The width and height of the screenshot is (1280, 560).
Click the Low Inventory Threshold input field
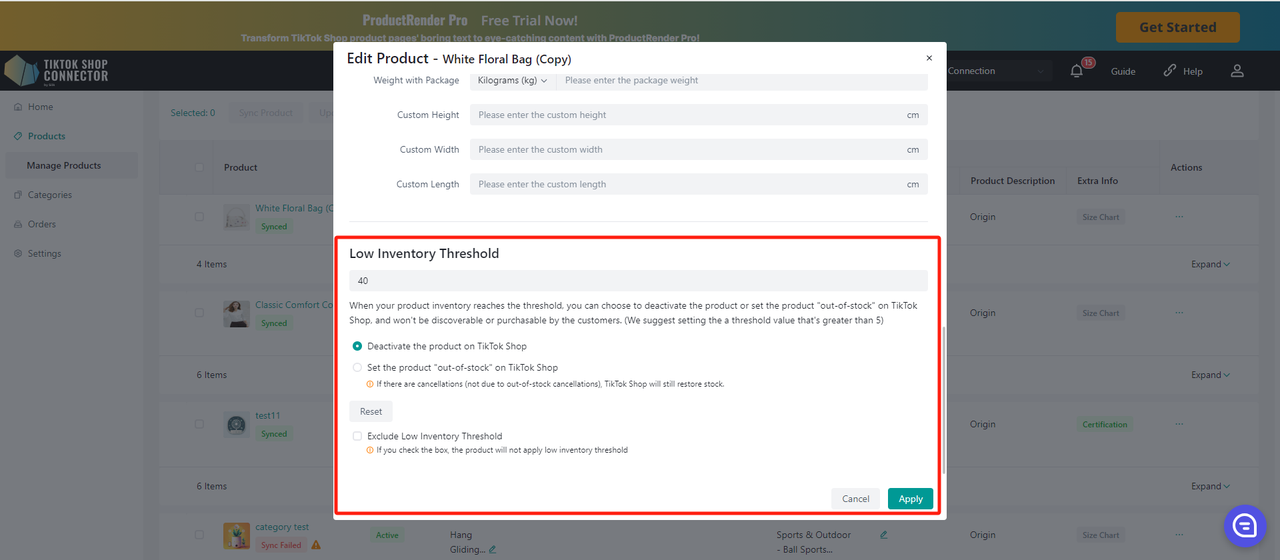pyautogui.click(x=638, y=281)
